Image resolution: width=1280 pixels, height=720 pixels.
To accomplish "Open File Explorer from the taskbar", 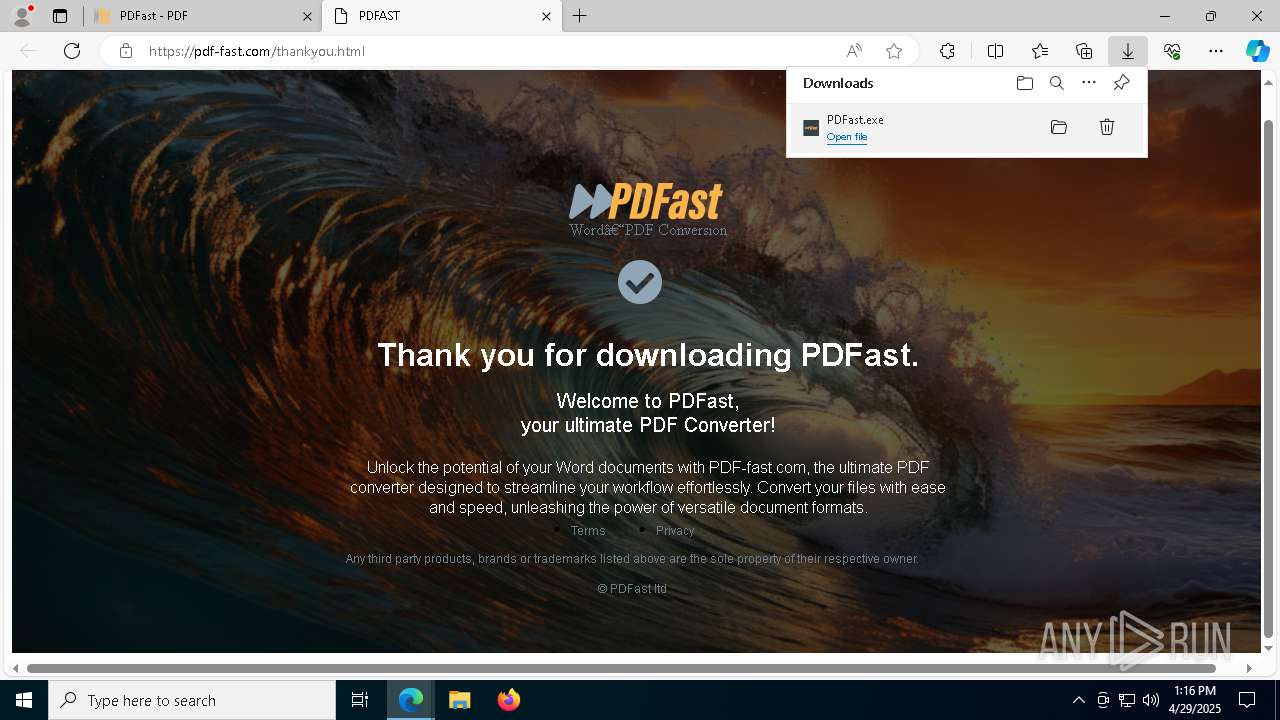I will click(x=459, y=700).
